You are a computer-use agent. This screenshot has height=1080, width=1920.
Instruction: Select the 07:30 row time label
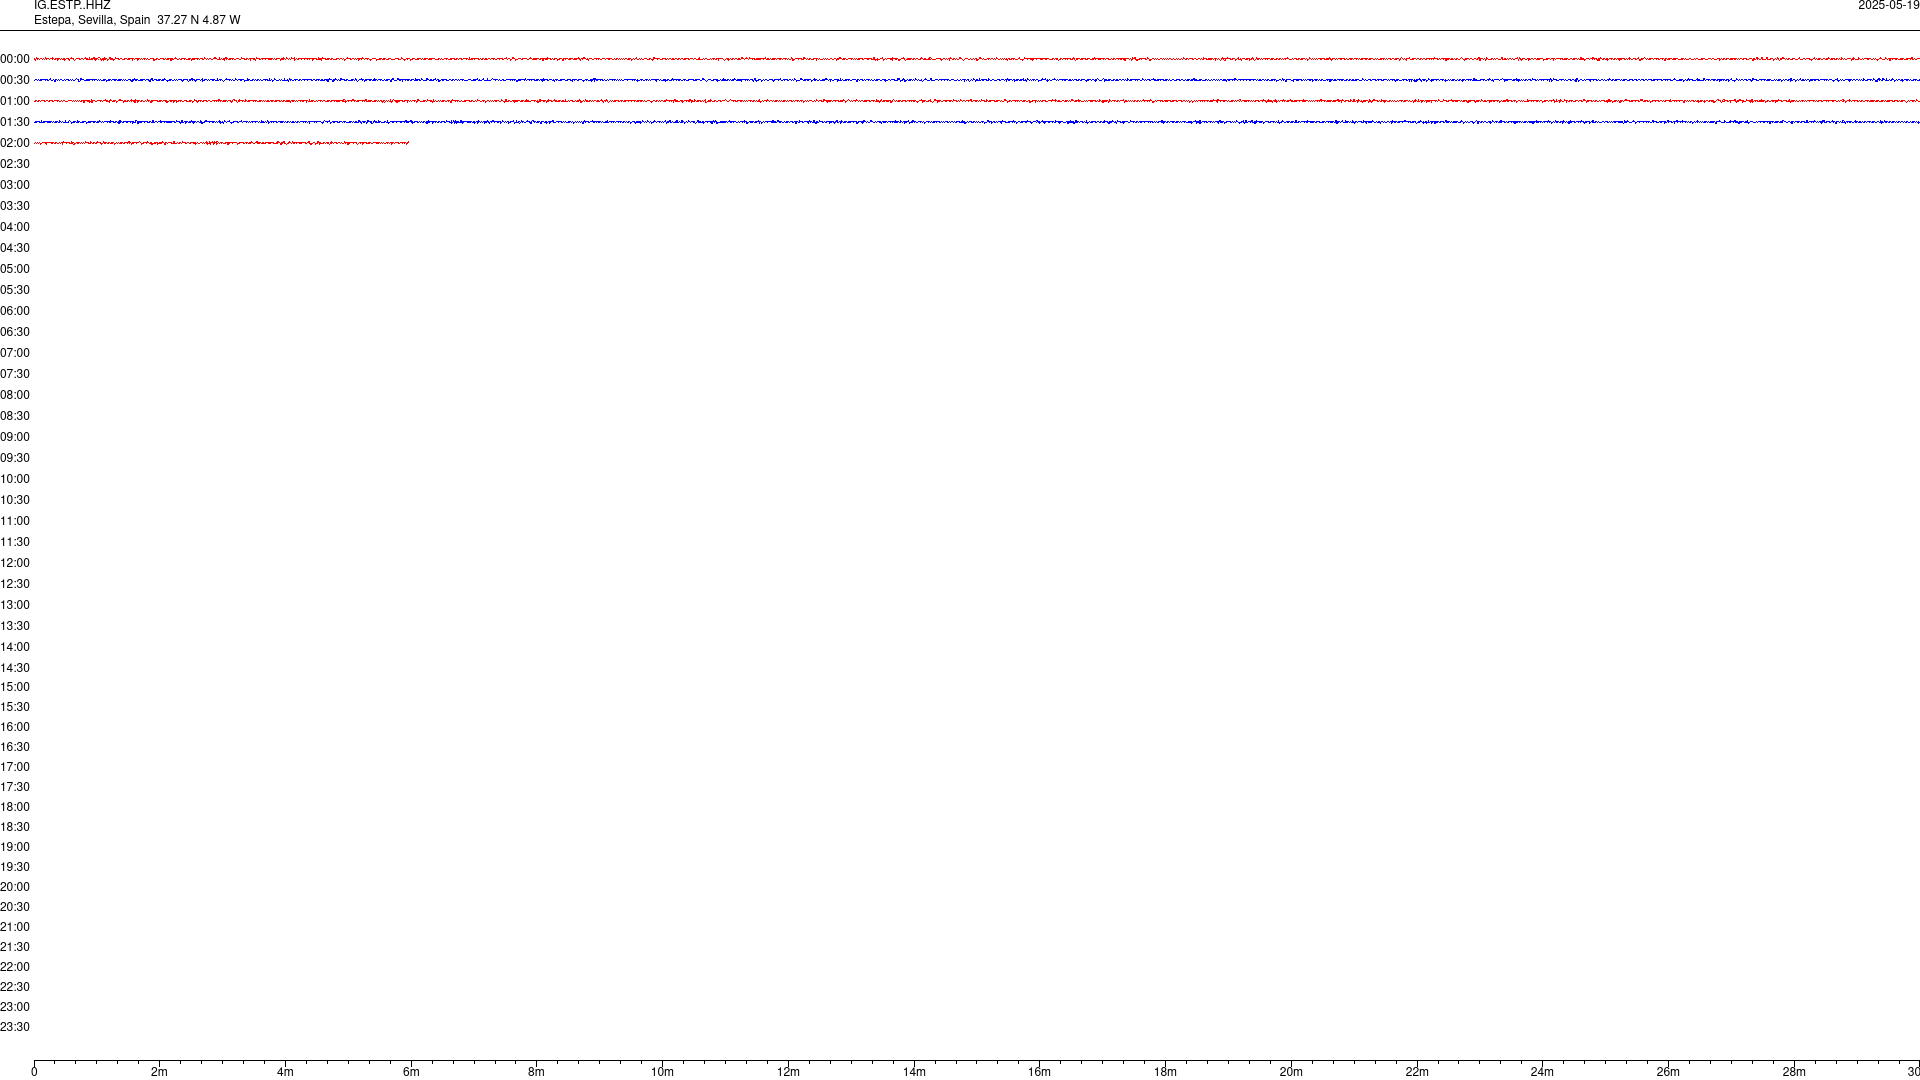click(x=15, y=374)
